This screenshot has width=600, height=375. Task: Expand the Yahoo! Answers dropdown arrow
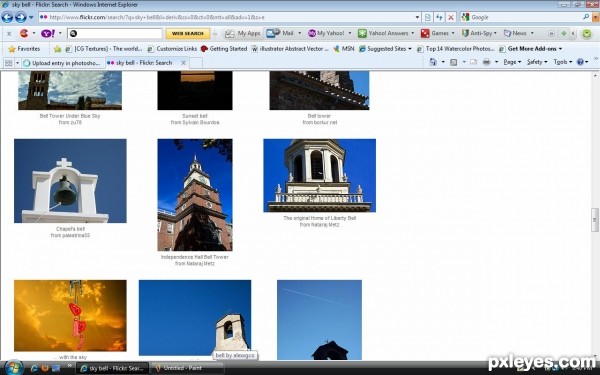pos(412,33)
